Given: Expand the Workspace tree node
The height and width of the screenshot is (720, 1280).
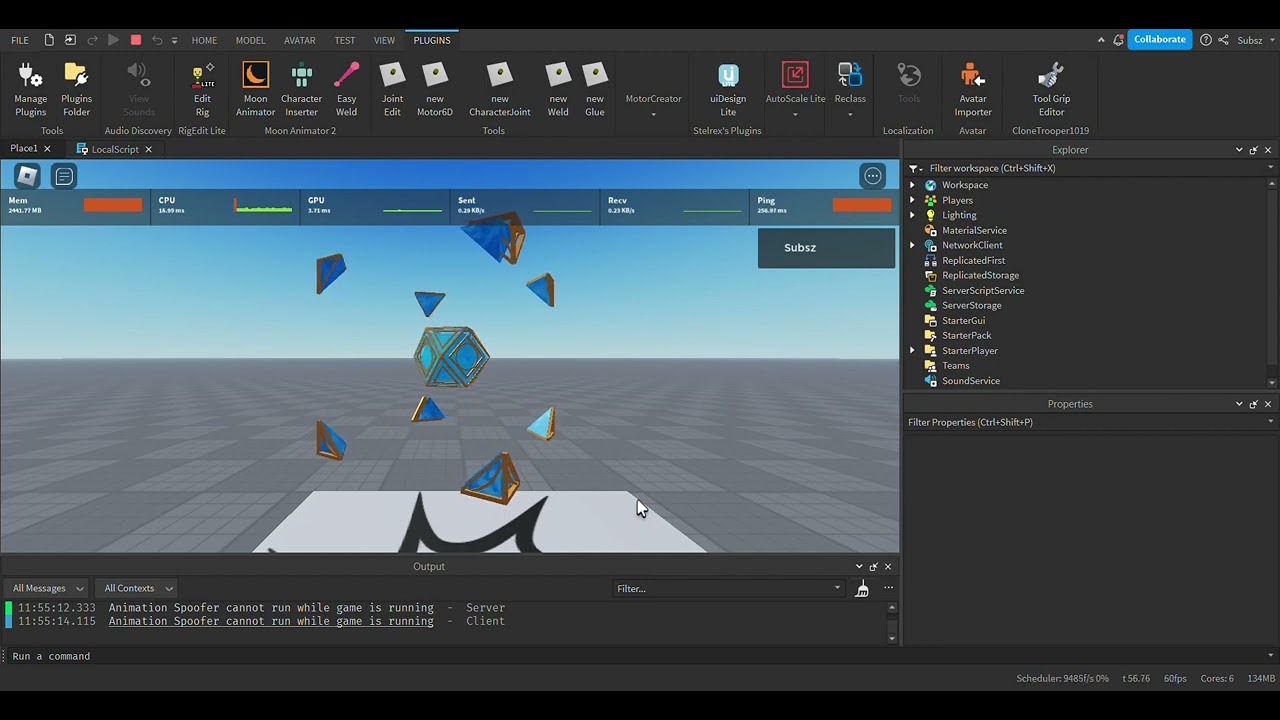Looking at the screenshot, I should pyautogui.click(x=912, y=185).
